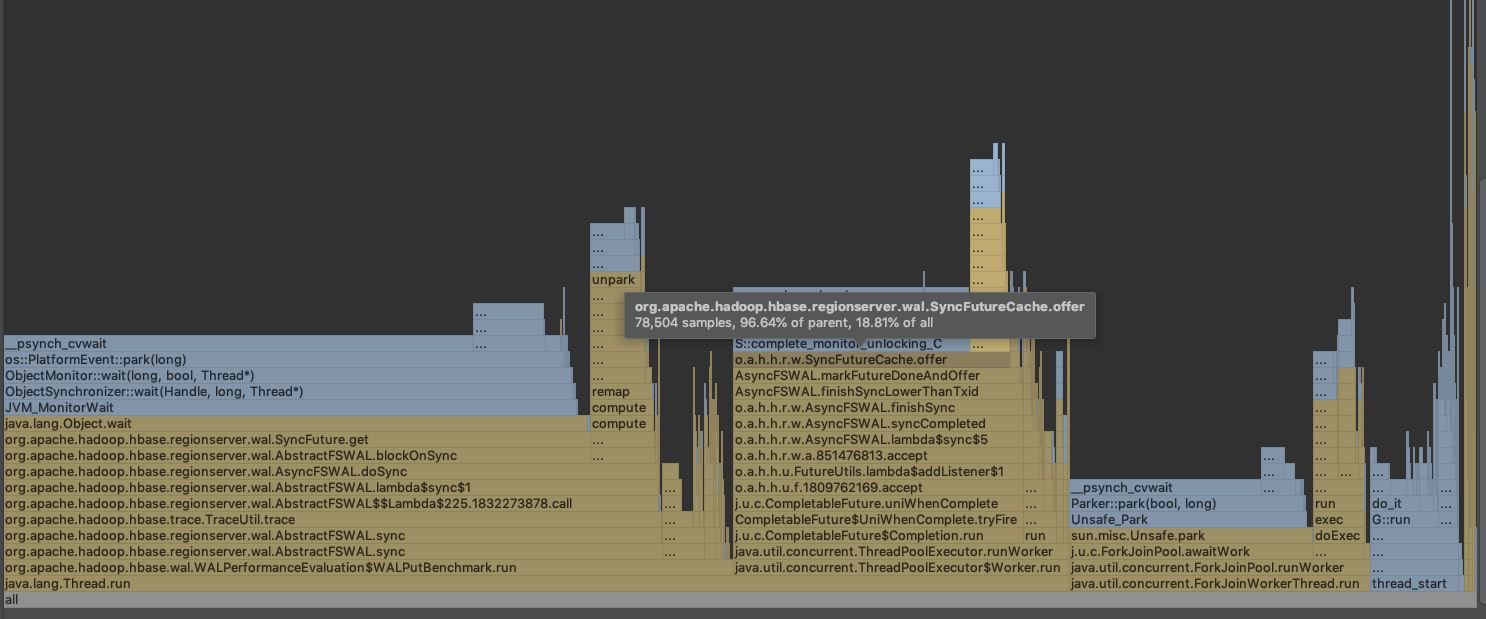Screen dimensions: 1486x619
Task: Click the CompletableFuture$UniWhenComplete.tryFire frame
Action: tap(877, 519)
